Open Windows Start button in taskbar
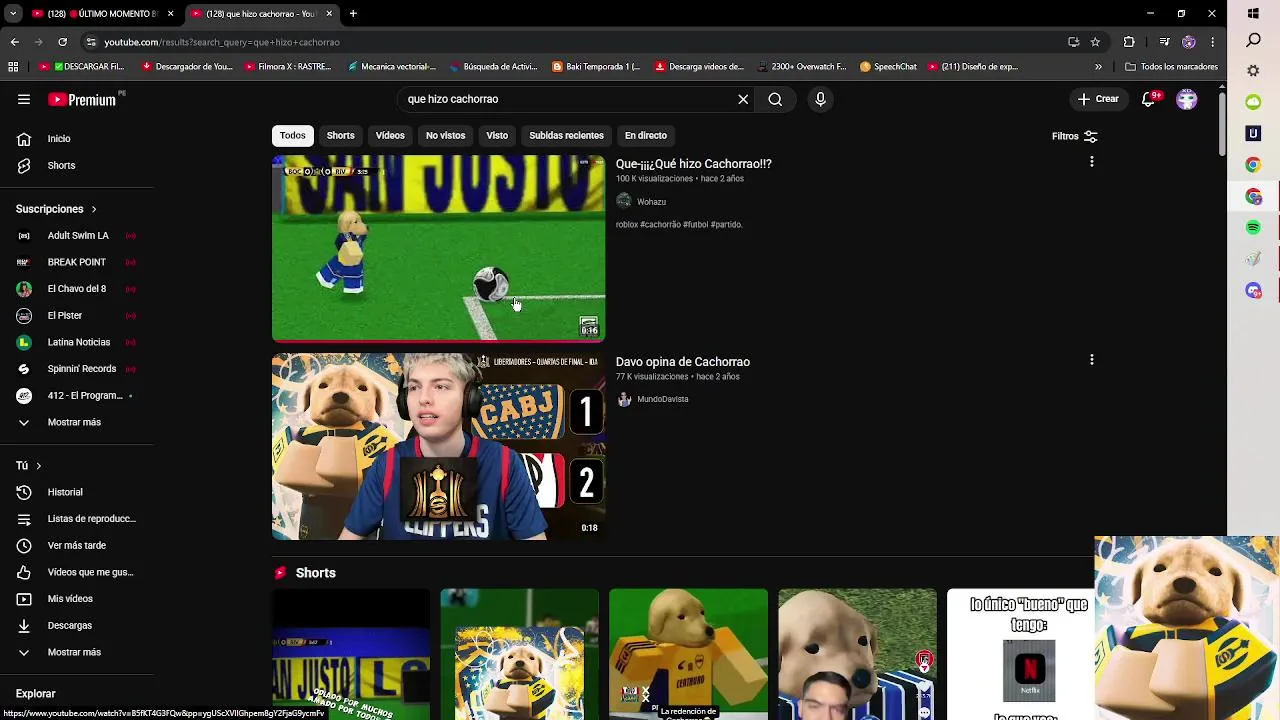The image size is (1280, 720). click(x=1253, y=14)
